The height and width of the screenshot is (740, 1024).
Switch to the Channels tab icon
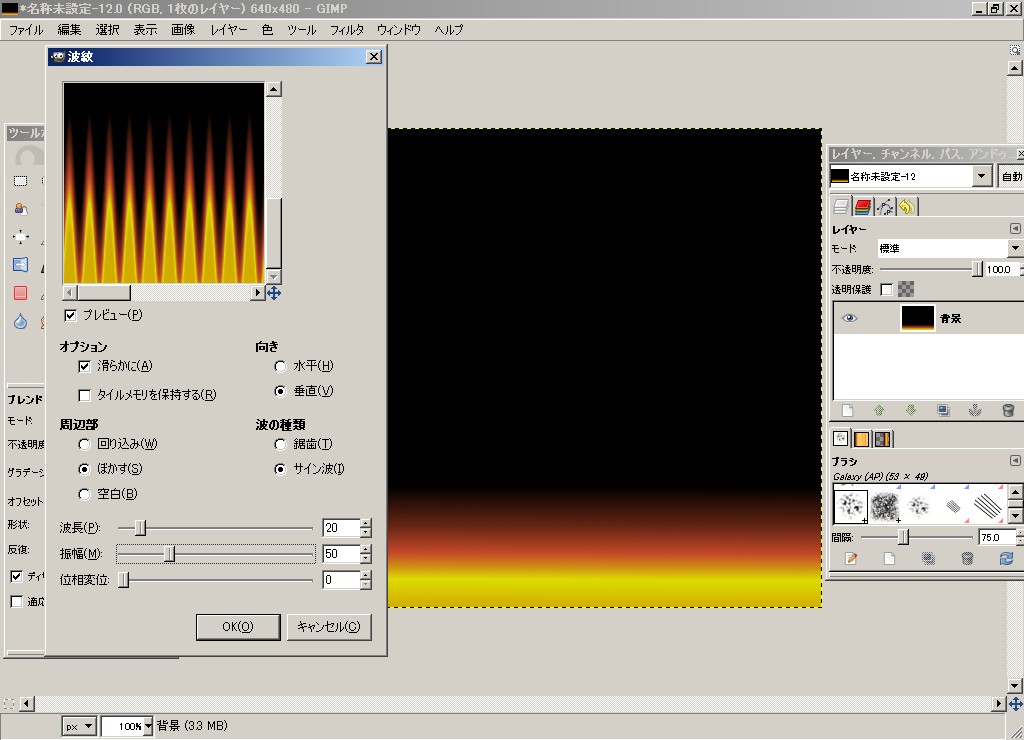863,207
